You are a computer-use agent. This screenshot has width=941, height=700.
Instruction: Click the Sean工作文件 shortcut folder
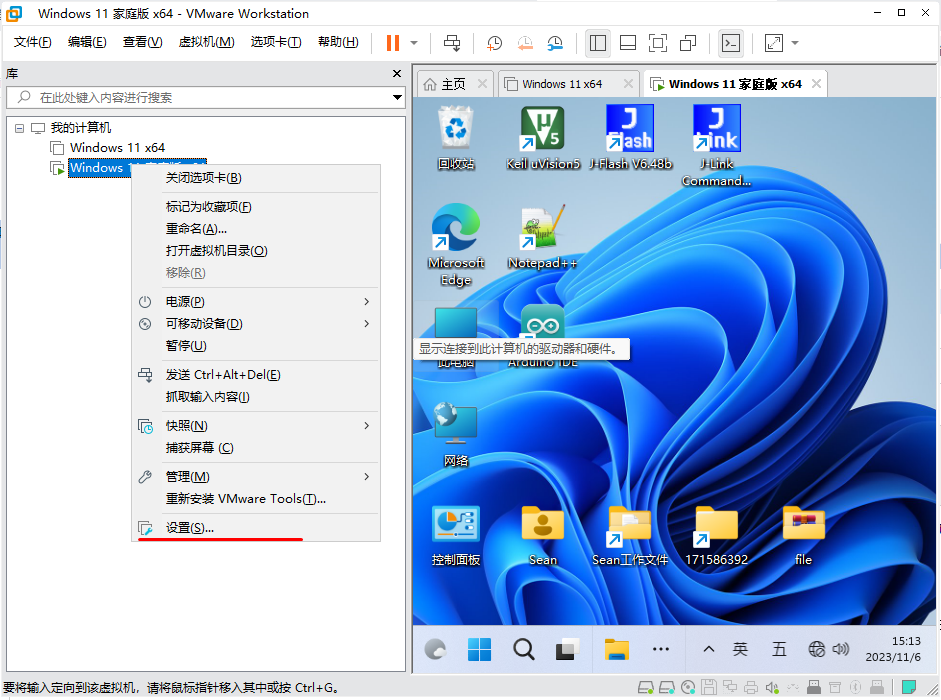tap(630, 535)
